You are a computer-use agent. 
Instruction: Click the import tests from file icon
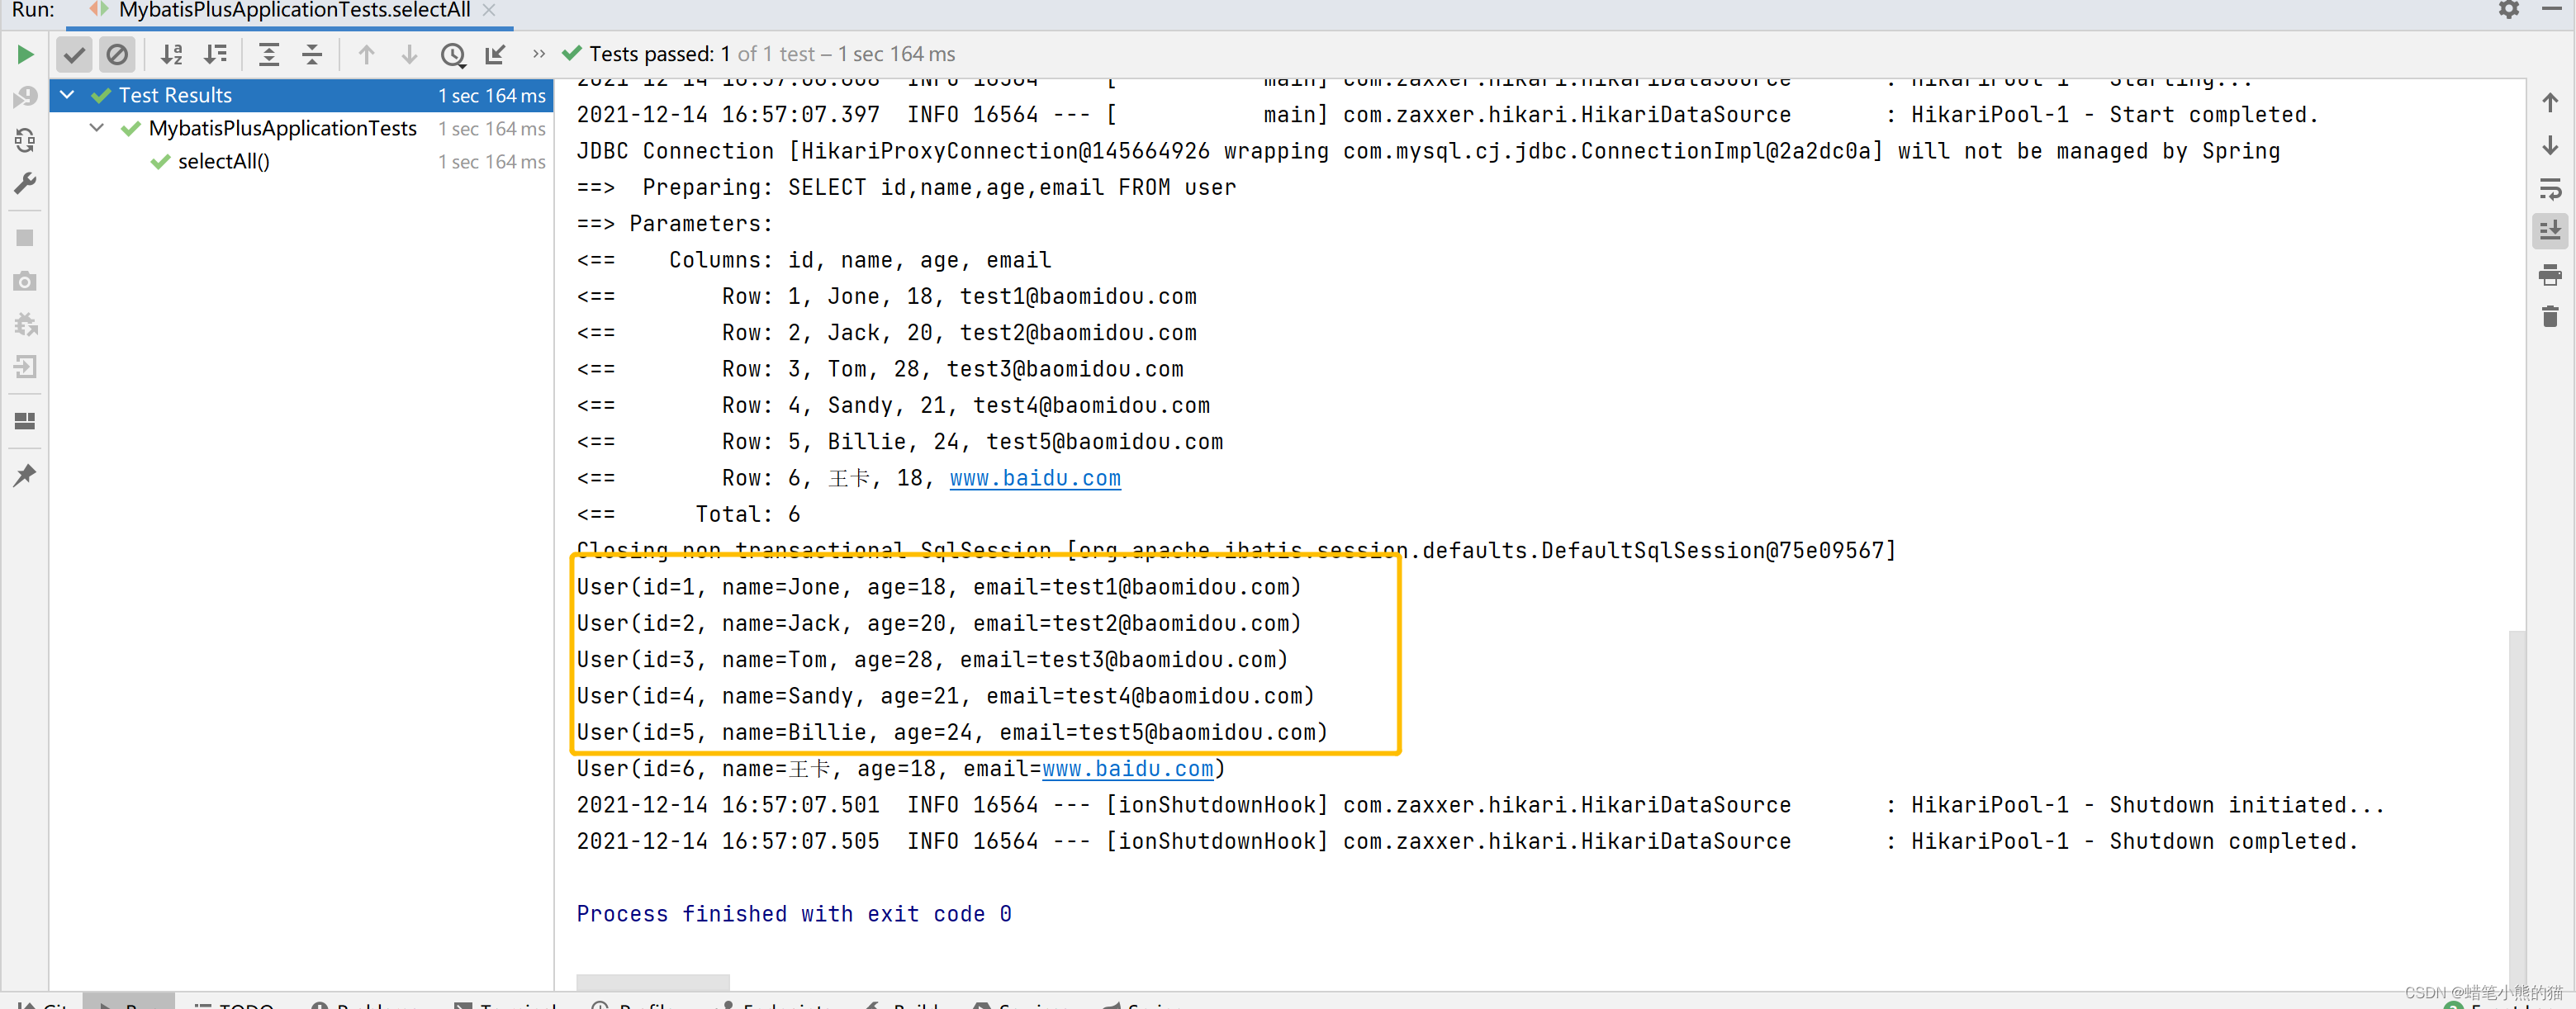click(494, 55)
